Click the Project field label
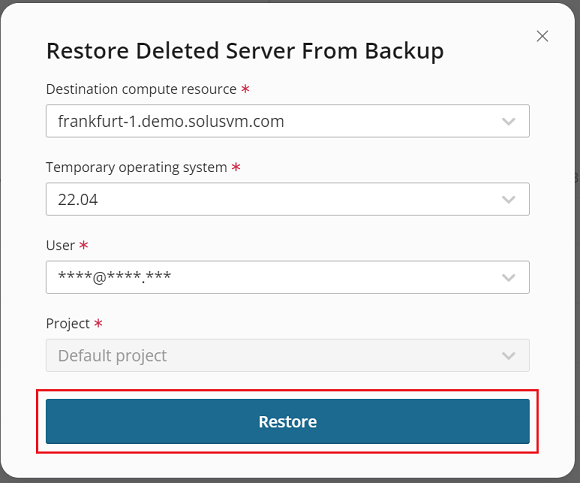The height and width of the screenshot is (483, 580). (x=68, y=324)
